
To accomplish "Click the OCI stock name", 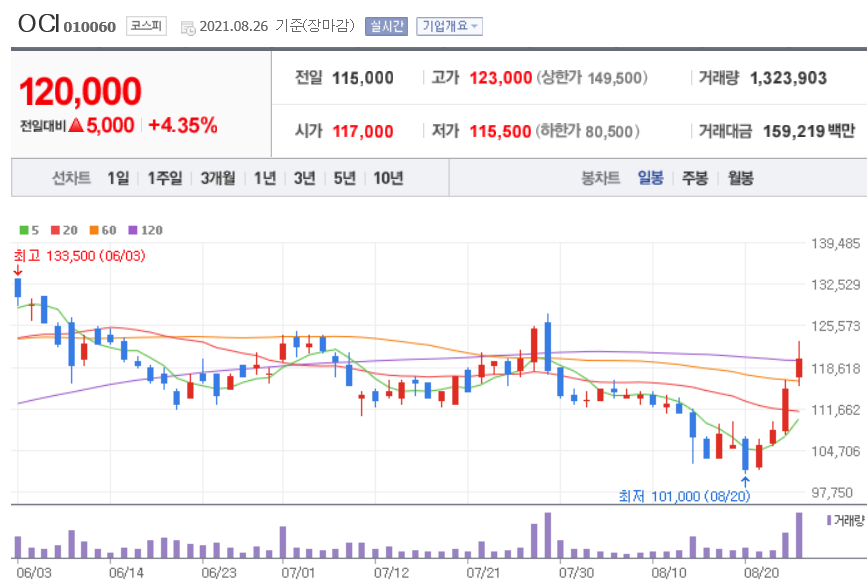I will (x=39, y=24).
